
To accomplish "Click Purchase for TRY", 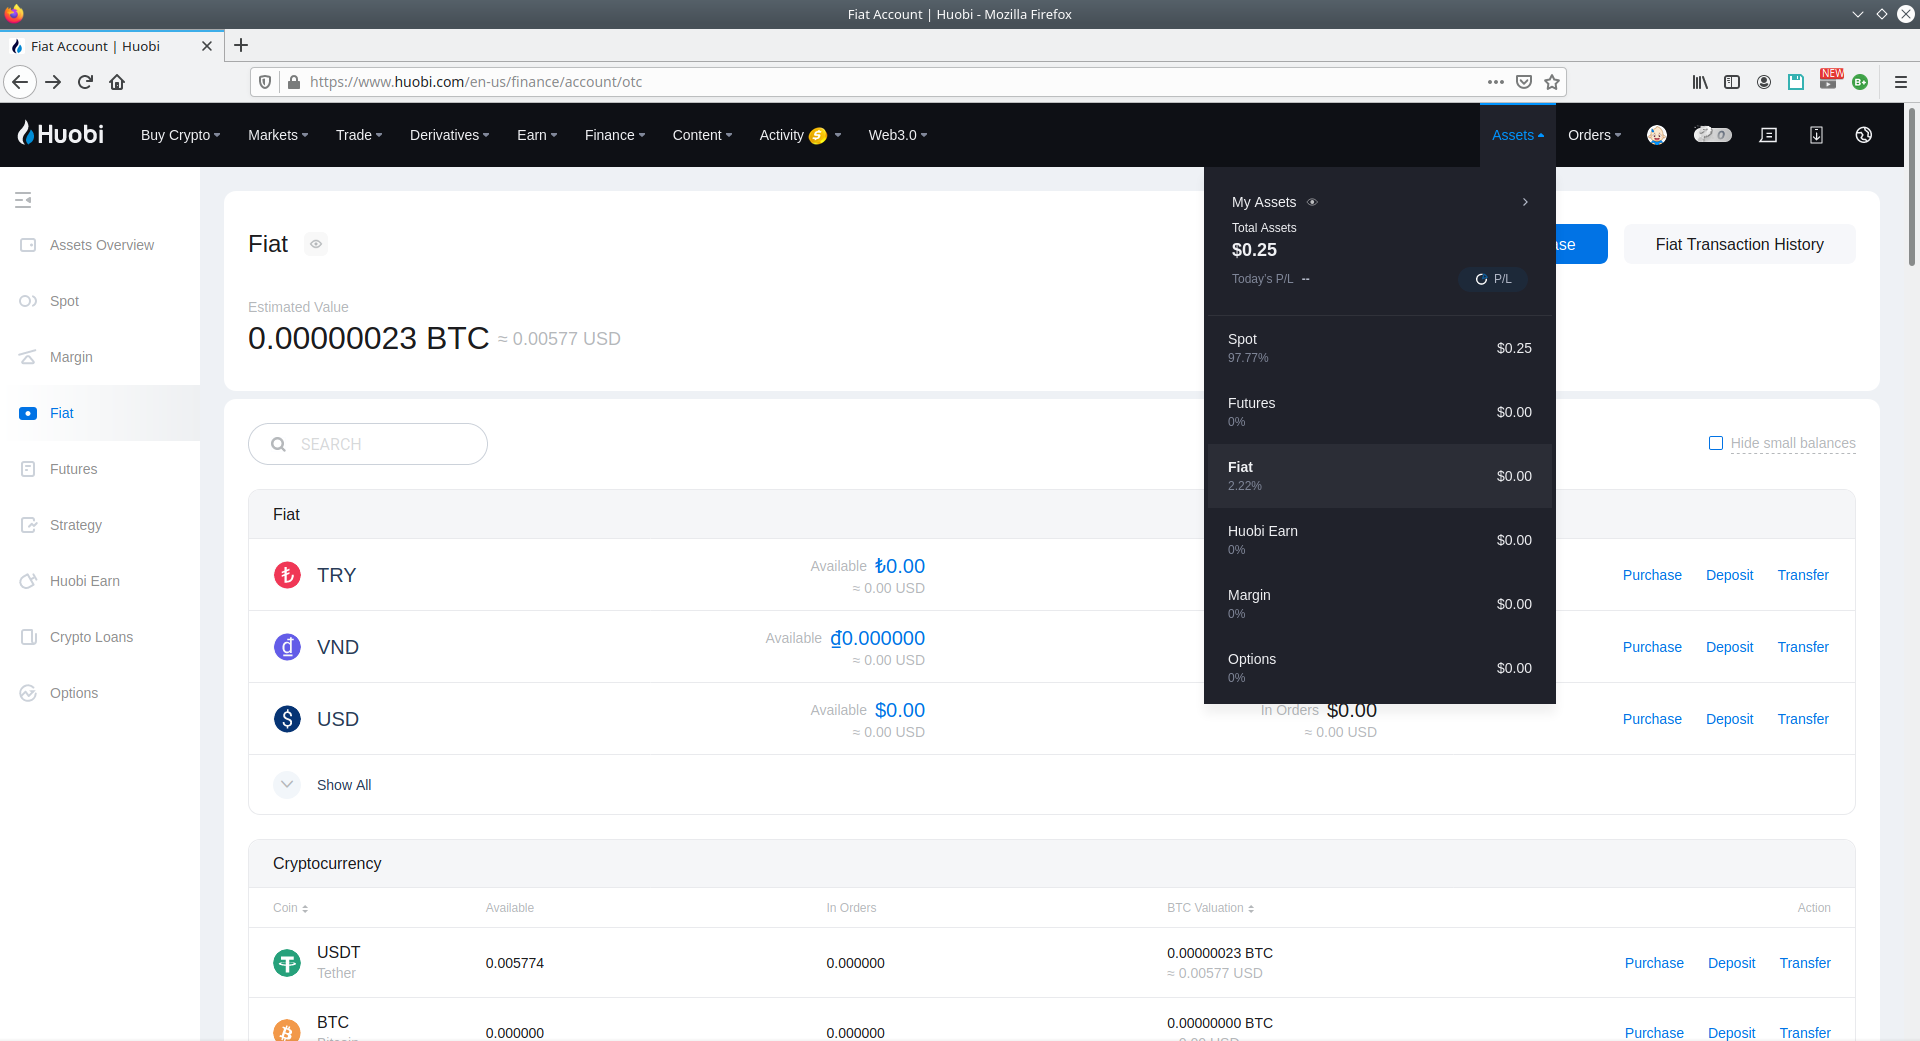I will (x=1652, y=575).
